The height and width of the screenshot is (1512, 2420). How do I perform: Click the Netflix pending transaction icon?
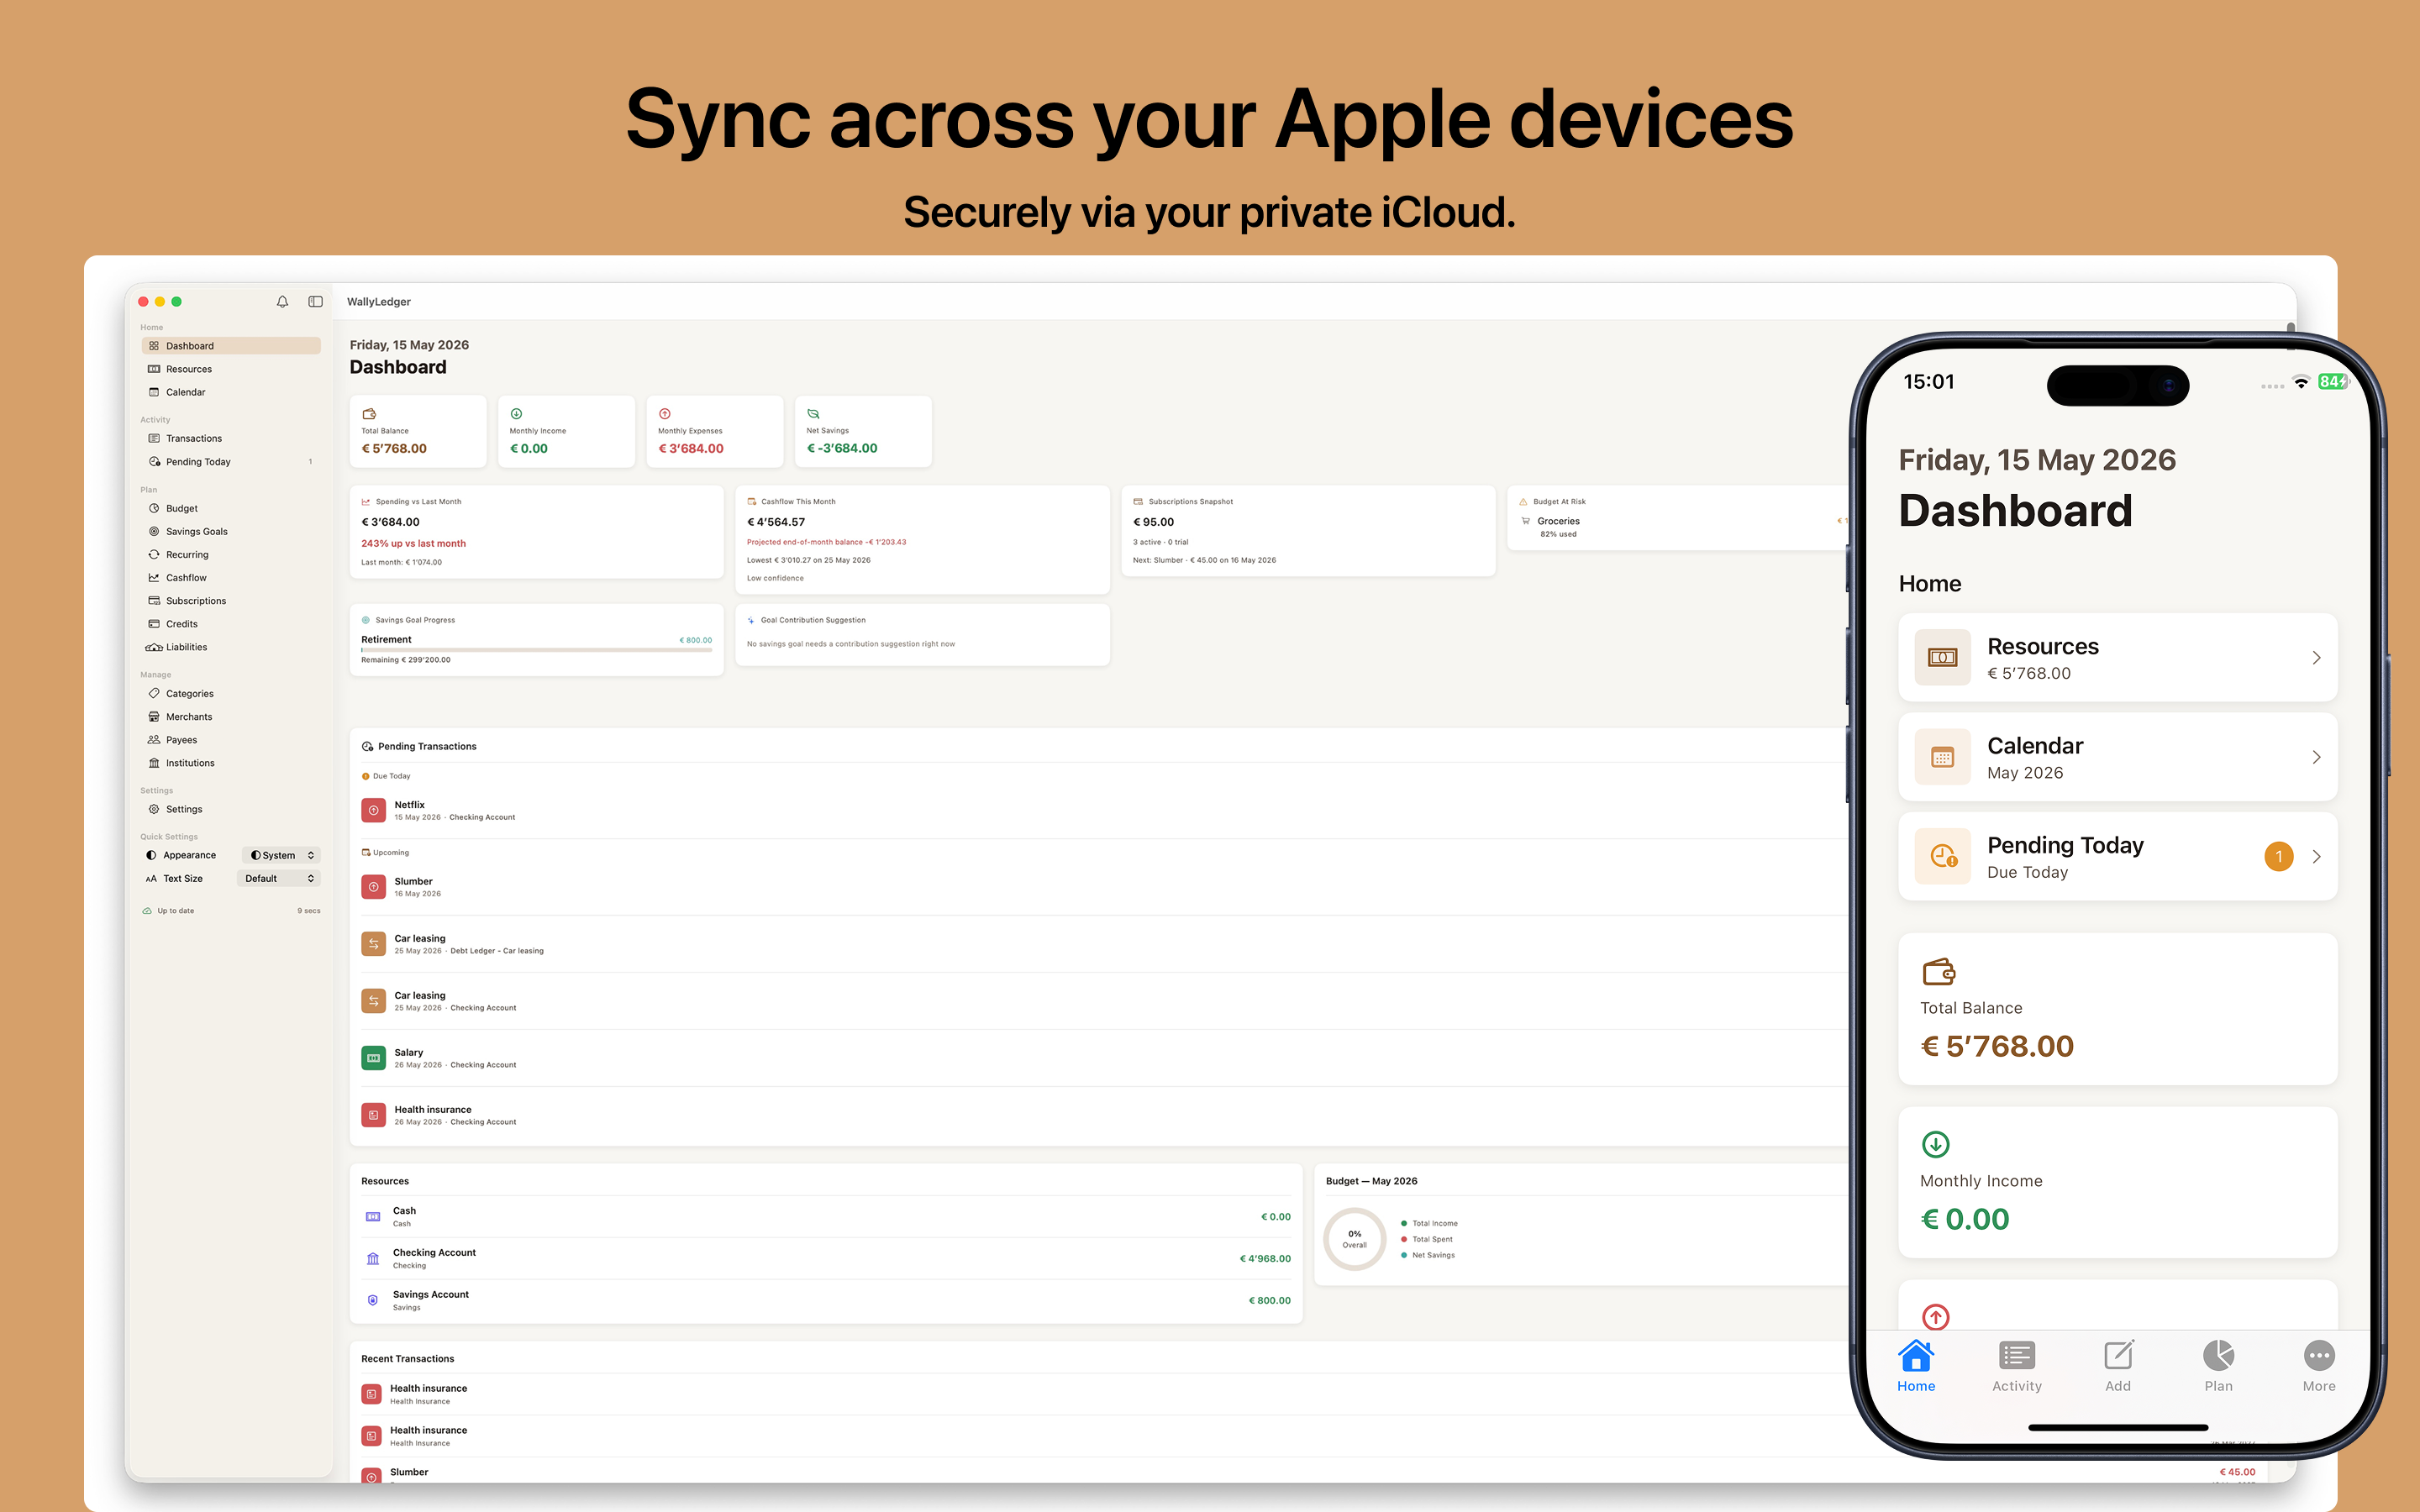click(373, 810)
